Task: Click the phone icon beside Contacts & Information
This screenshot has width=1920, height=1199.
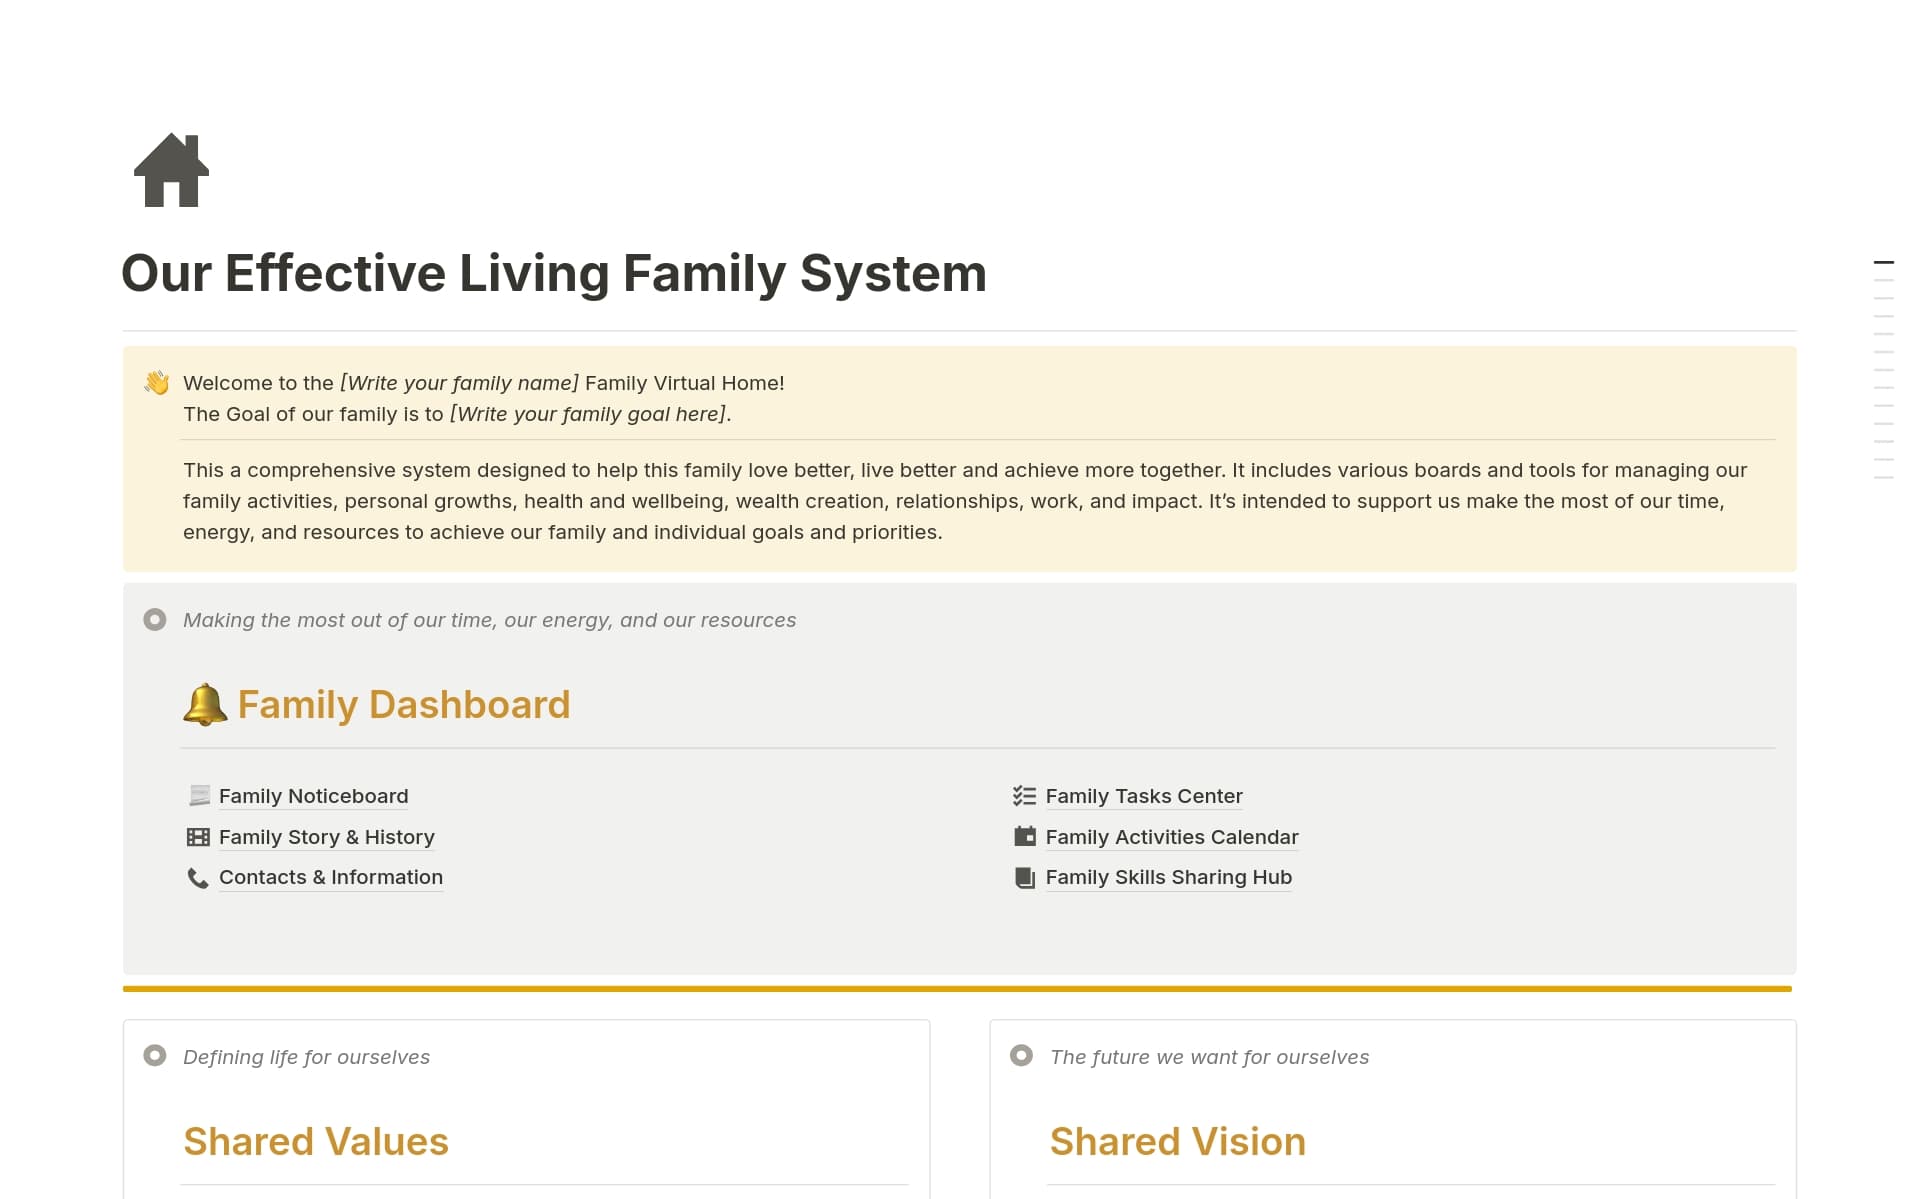Action: click(x=198, y=877)
